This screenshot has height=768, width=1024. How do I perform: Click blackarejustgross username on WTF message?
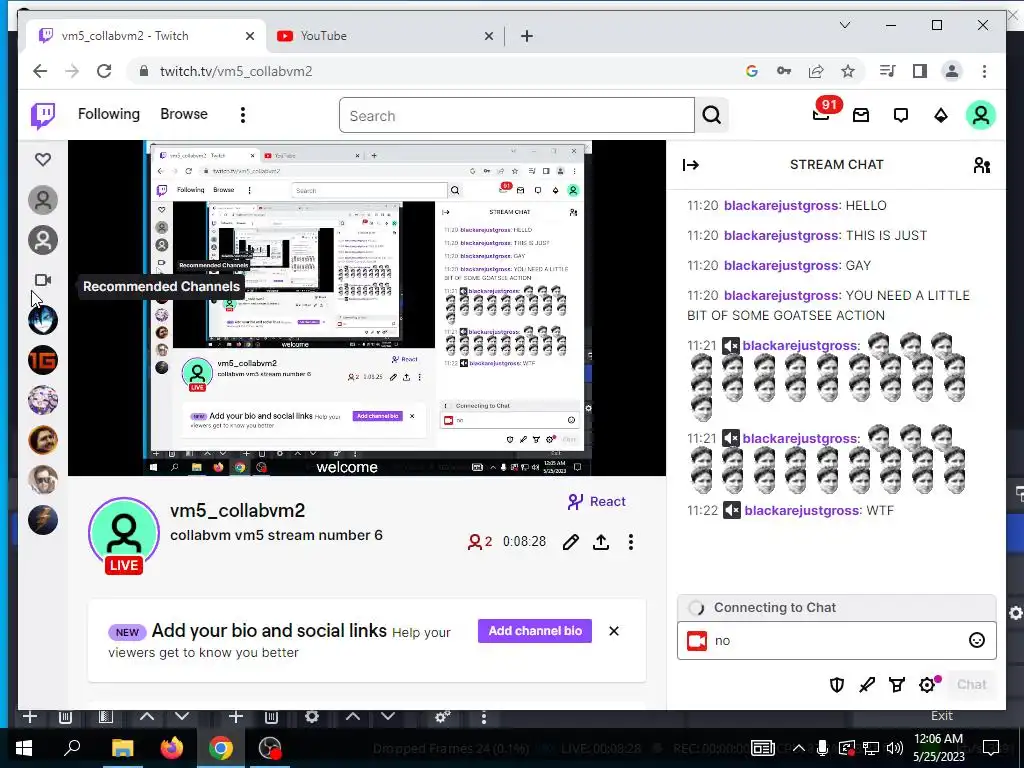[x=802, y=511]
